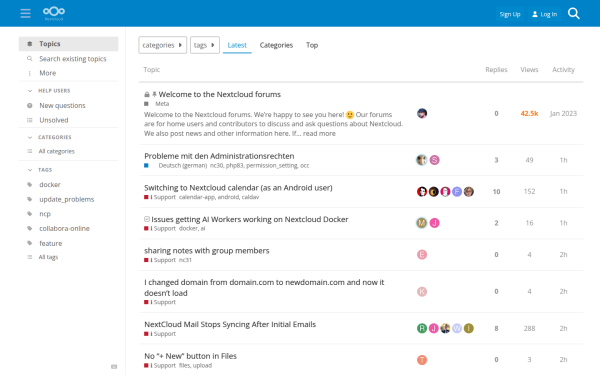Image resolution: width=600 pixels, height=375 pixels.
Task: Sort by Views column header
Action: [x=529, y=70]
